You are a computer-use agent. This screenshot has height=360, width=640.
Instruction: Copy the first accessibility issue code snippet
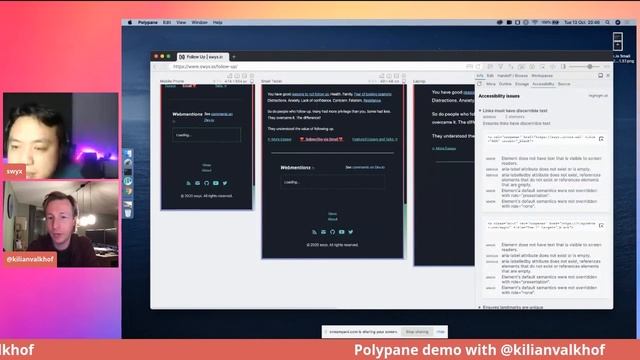601,139
